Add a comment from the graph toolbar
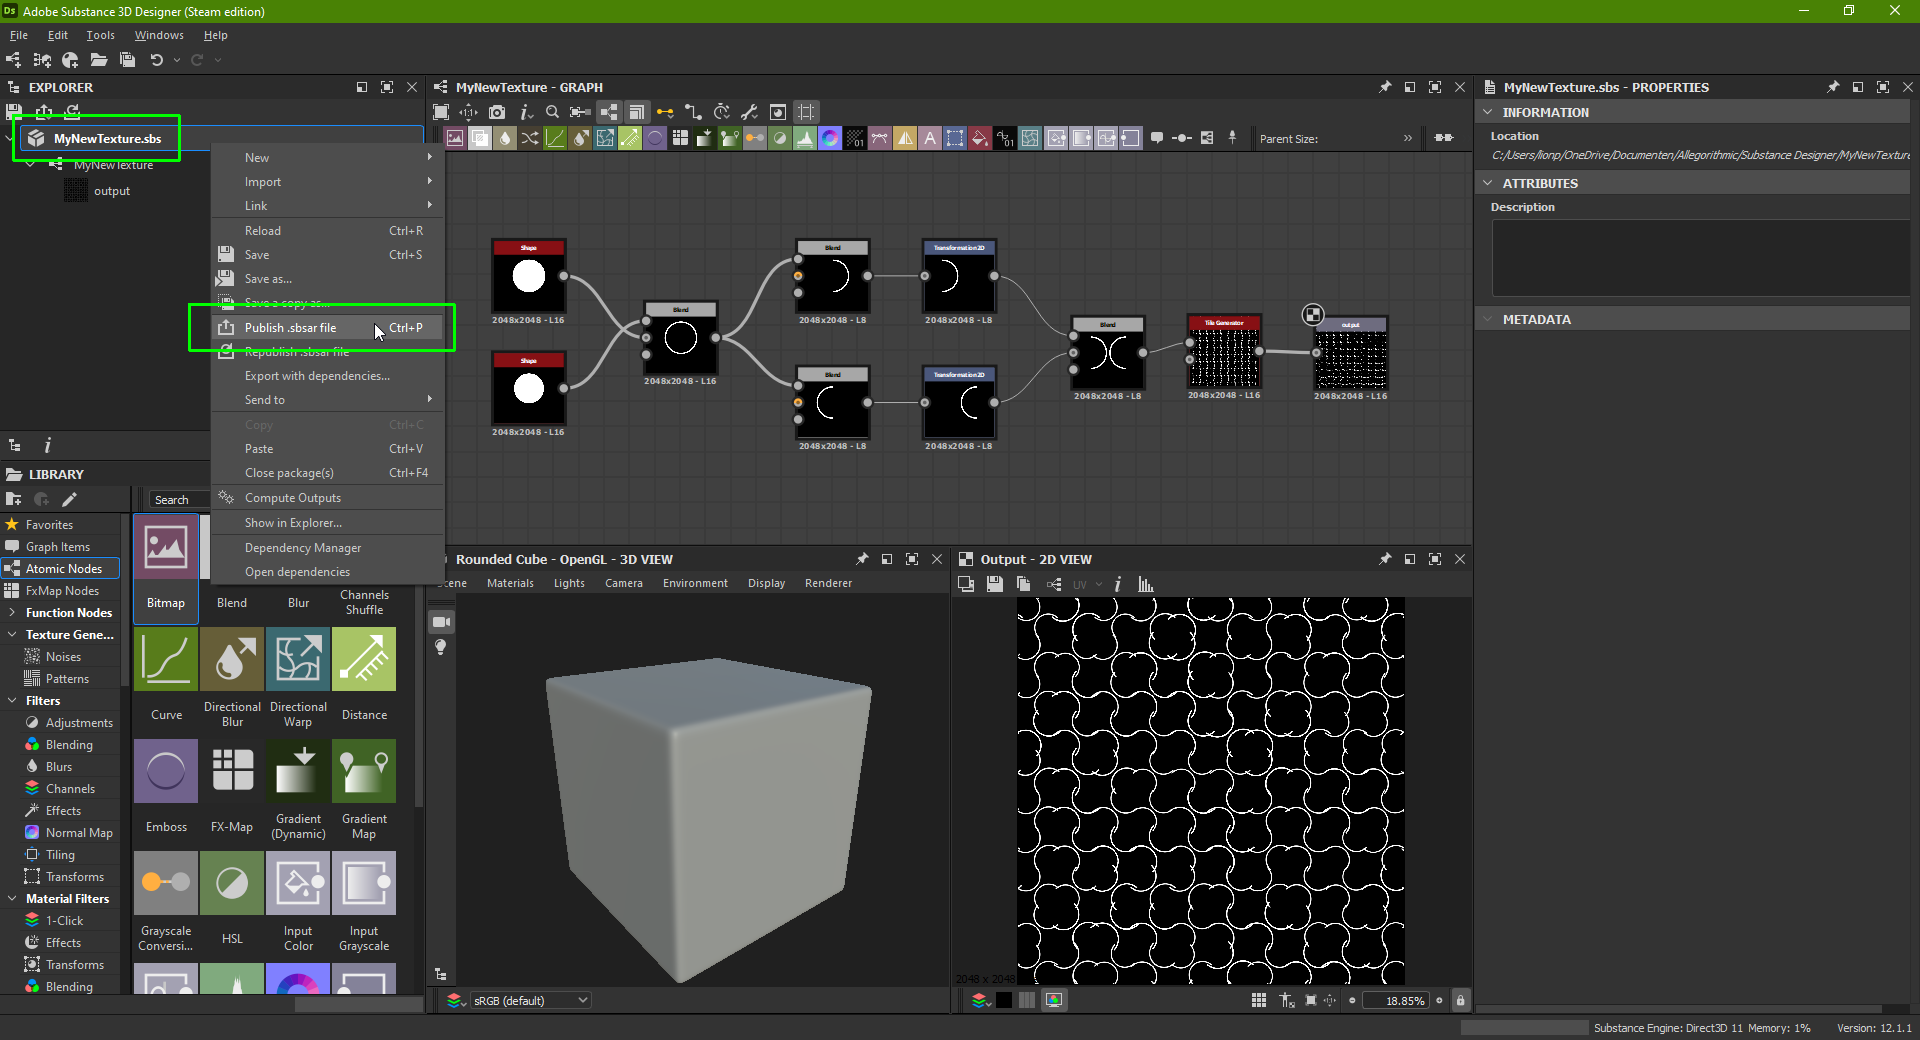Viewport: 1920px width, 1040px height. 1157,138
